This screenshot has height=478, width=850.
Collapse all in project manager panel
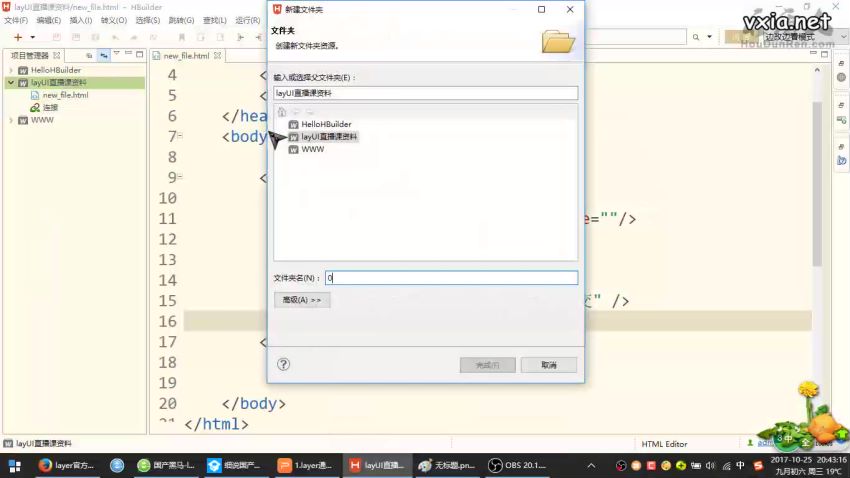pyautogui.click(x=89, y=55)
